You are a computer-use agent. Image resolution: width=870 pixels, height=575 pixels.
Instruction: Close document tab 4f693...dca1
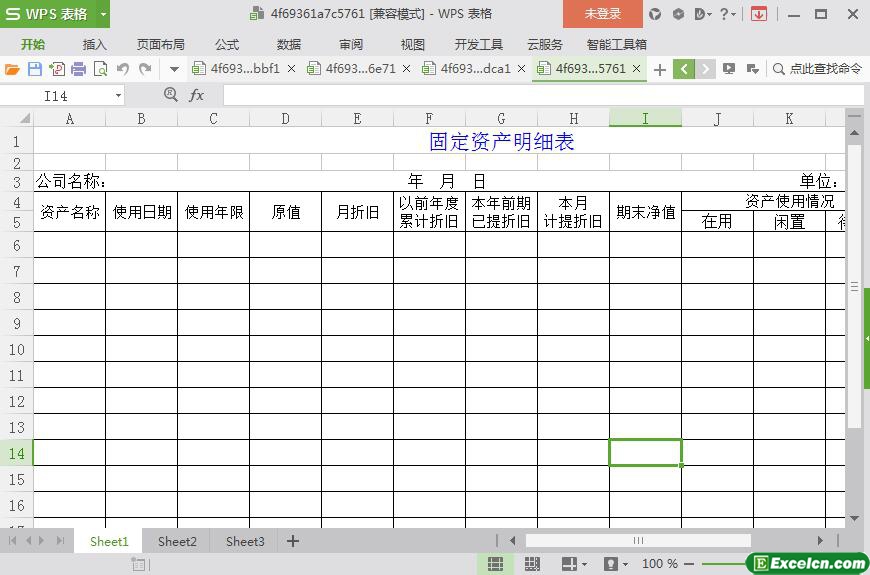point(522,69)
